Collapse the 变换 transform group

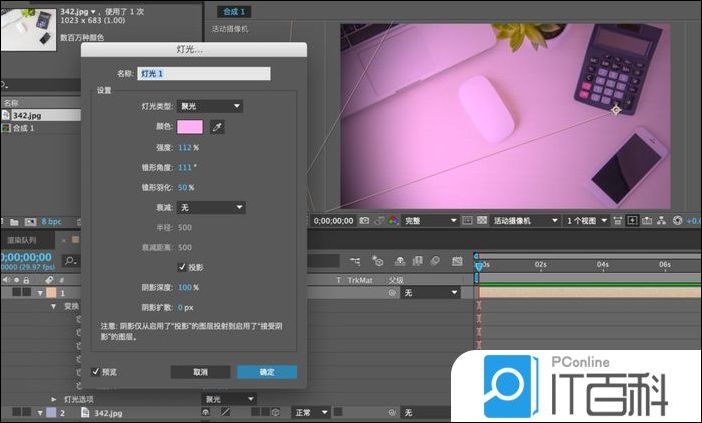54,307
